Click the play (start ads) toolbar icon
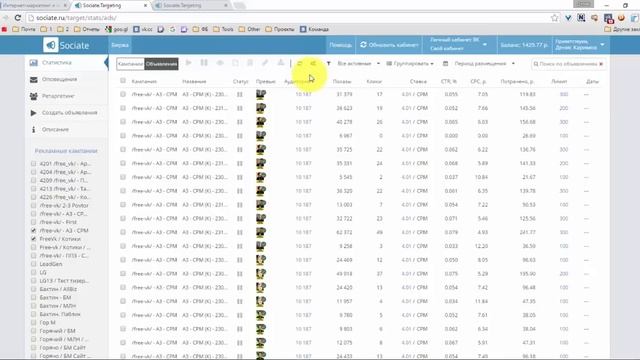This screenshot has width=640, height=360. (x=189, y=63)
